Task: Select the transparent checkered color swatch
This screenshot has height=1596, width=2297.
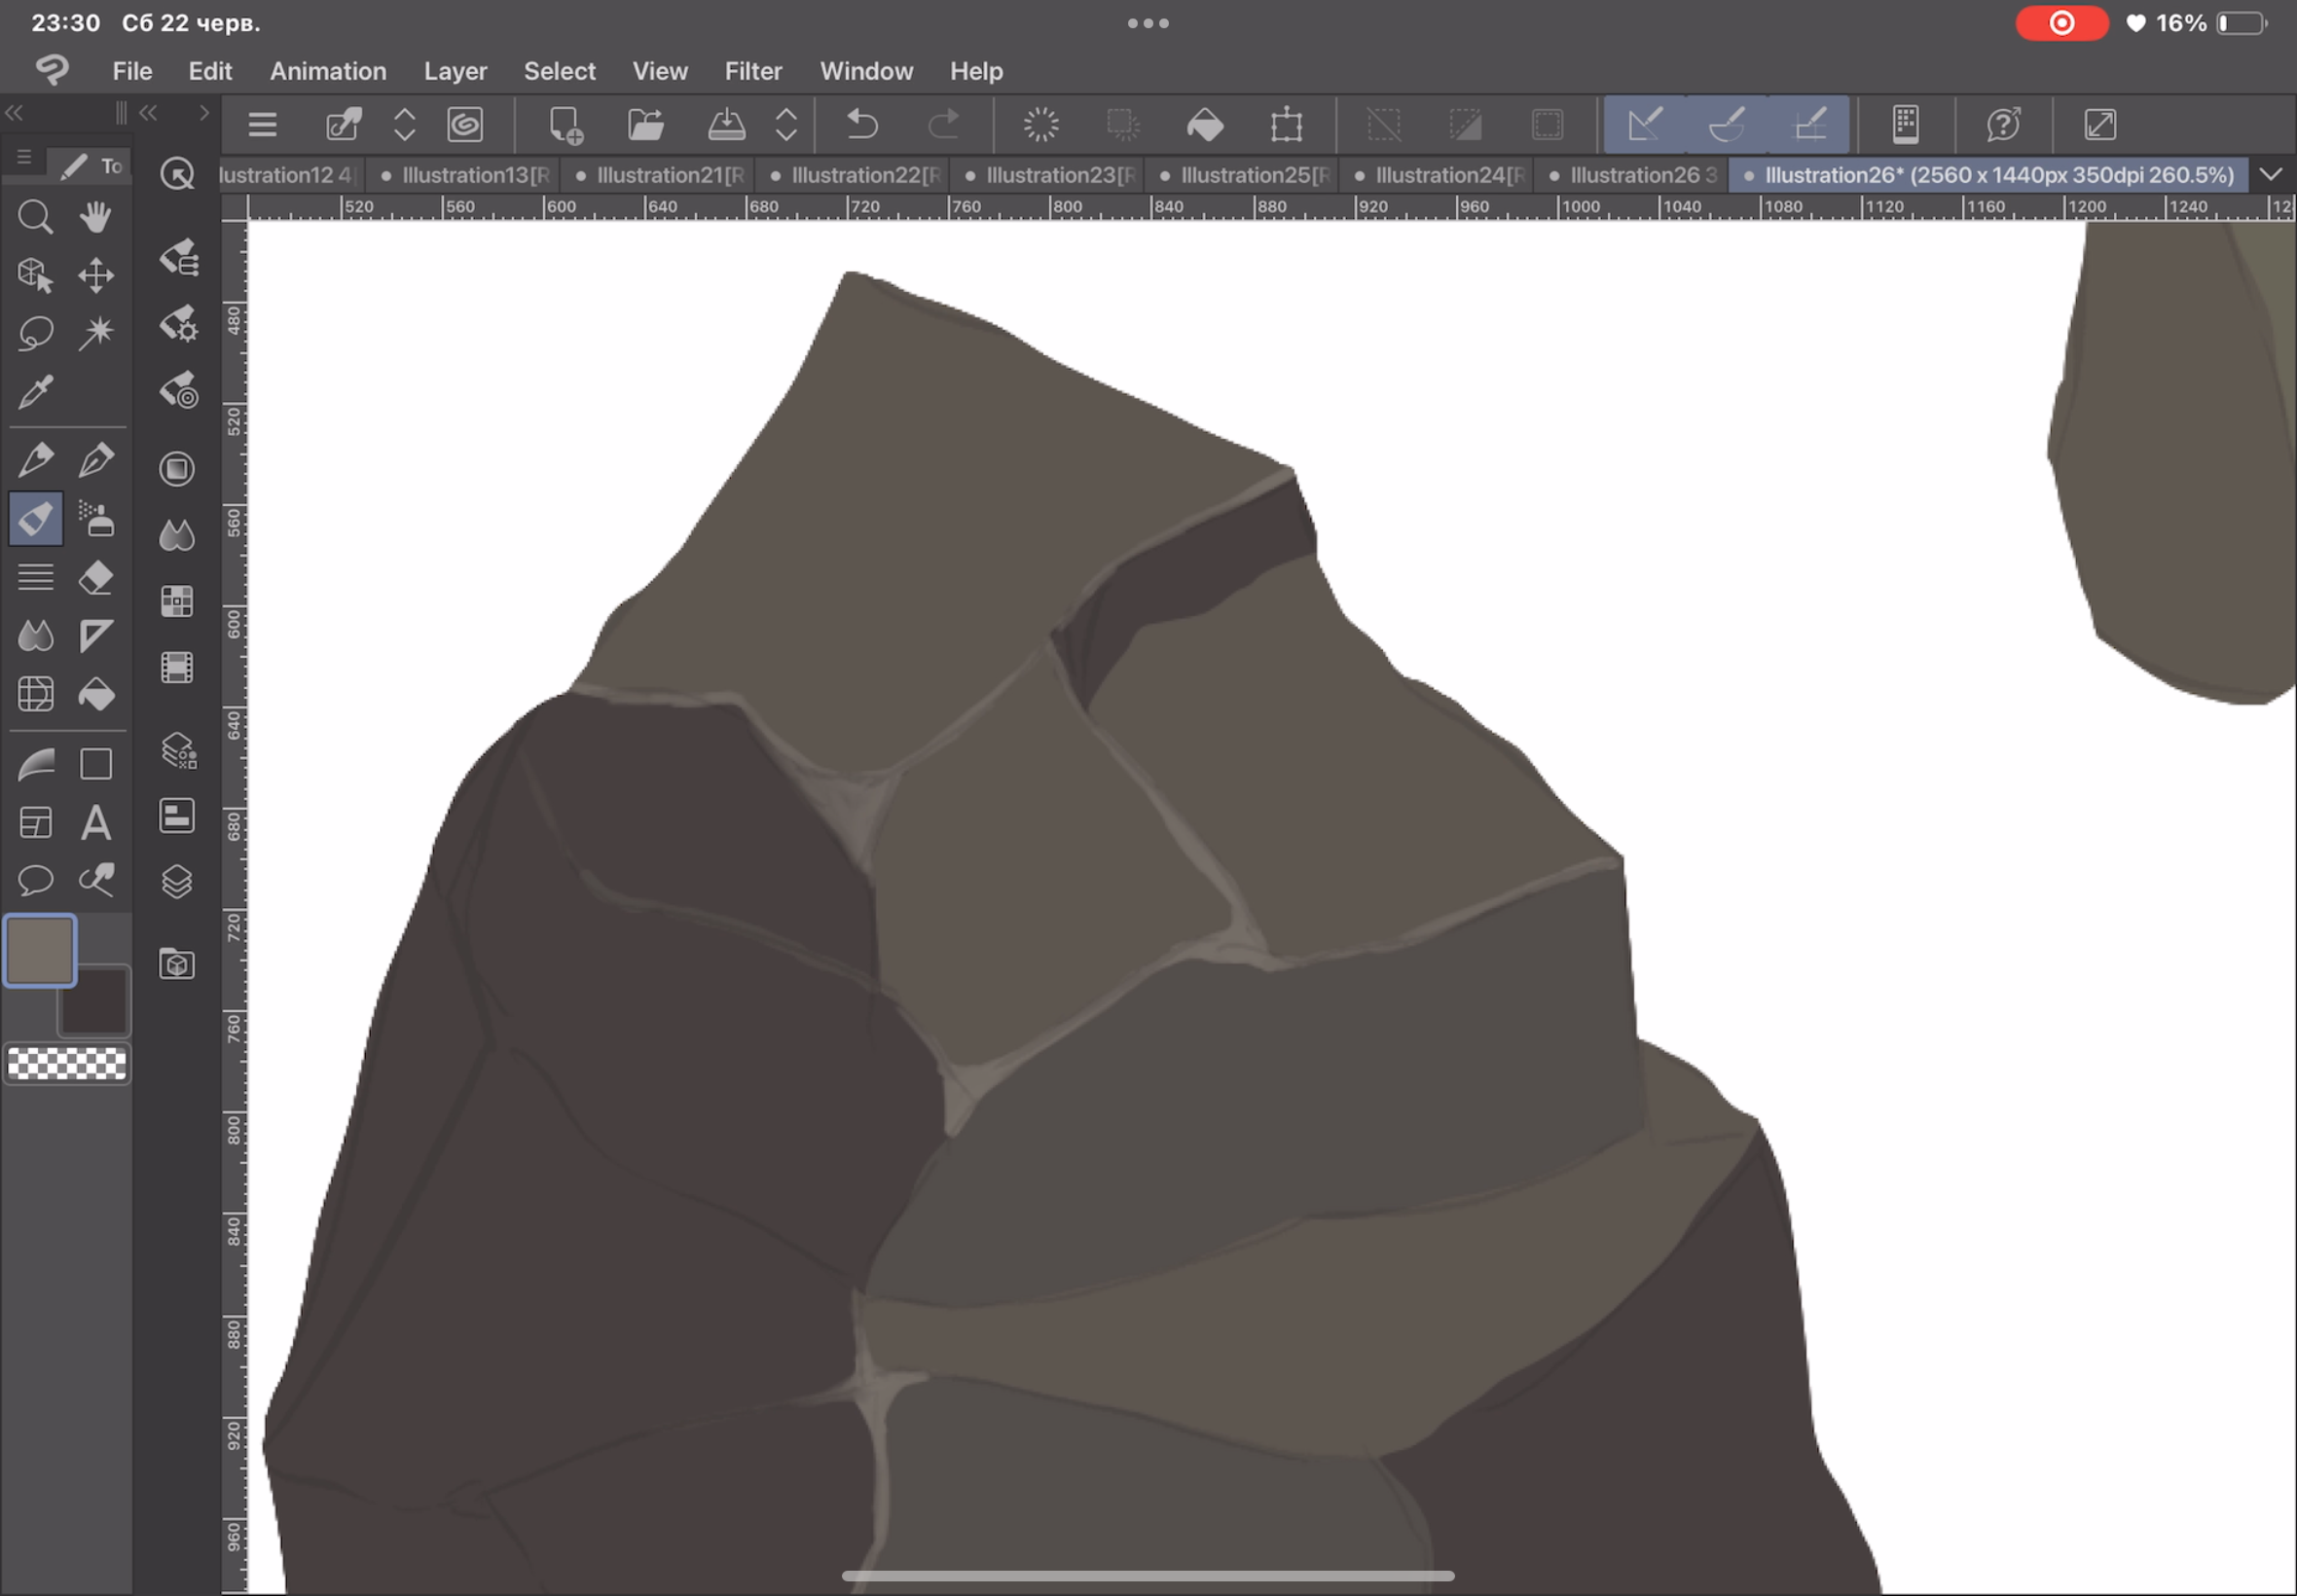Action: tap(67, 1064)
